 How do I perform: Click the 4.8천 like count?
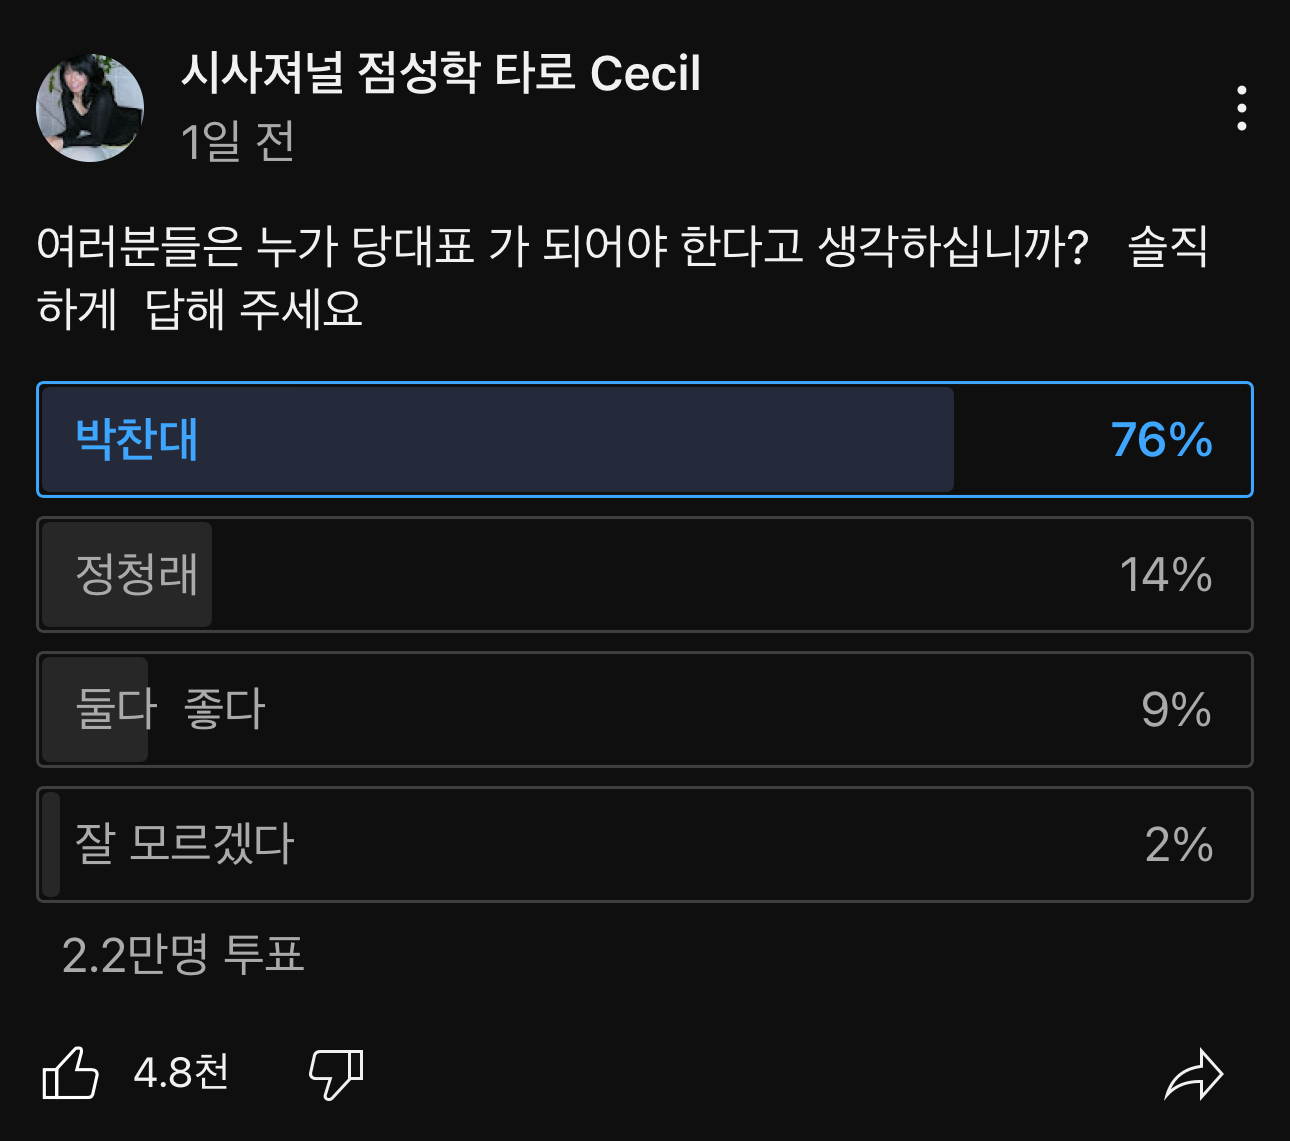pos(181,1073)
